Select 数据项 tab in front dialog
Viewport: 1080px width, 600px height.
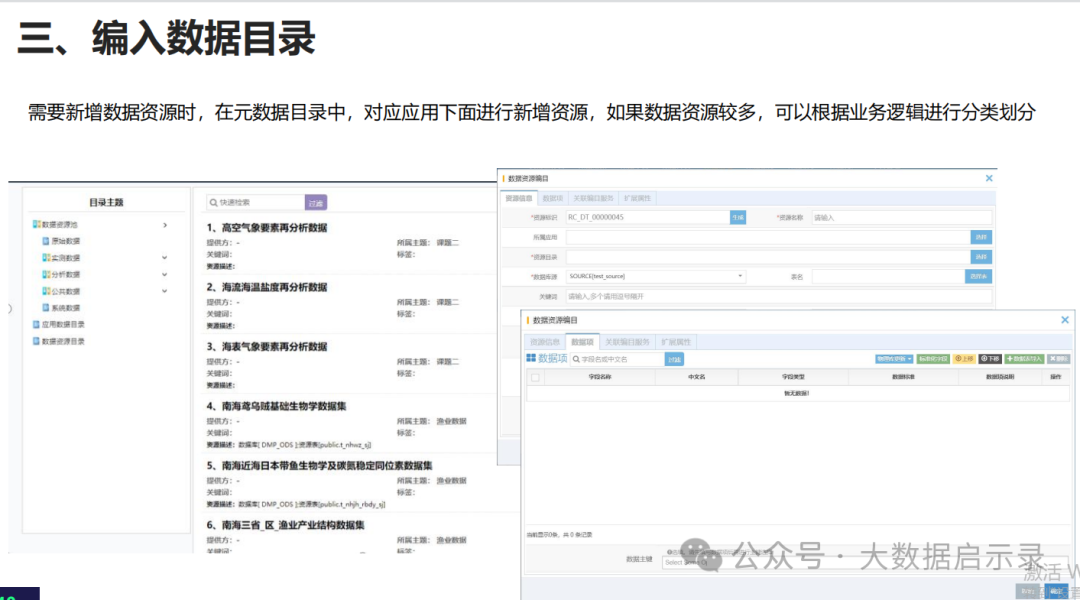coord(582,342)
